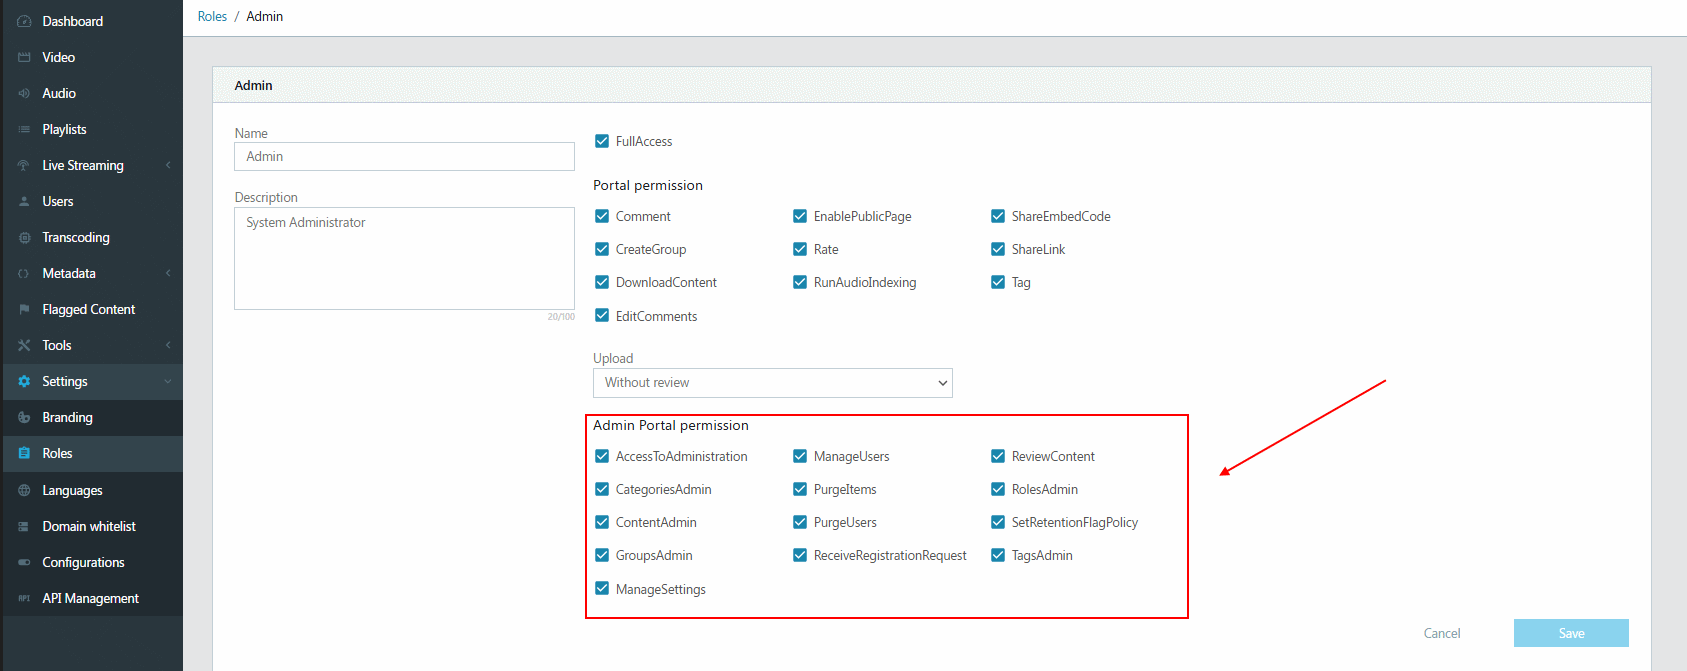Screen dimensions: 1687x671
Task: Toggle the RunAudioIndexing checkbox
Action: pos(800,282)
